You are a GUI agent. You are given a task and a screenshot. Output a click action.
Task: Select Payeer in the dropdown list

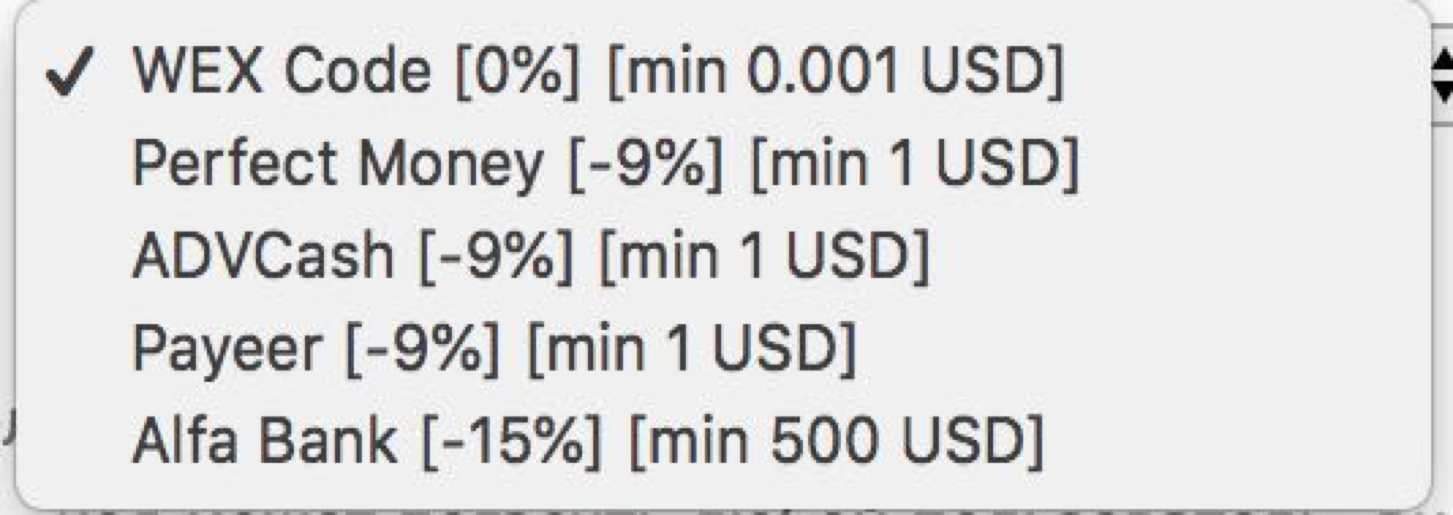(x=493, y=348)
